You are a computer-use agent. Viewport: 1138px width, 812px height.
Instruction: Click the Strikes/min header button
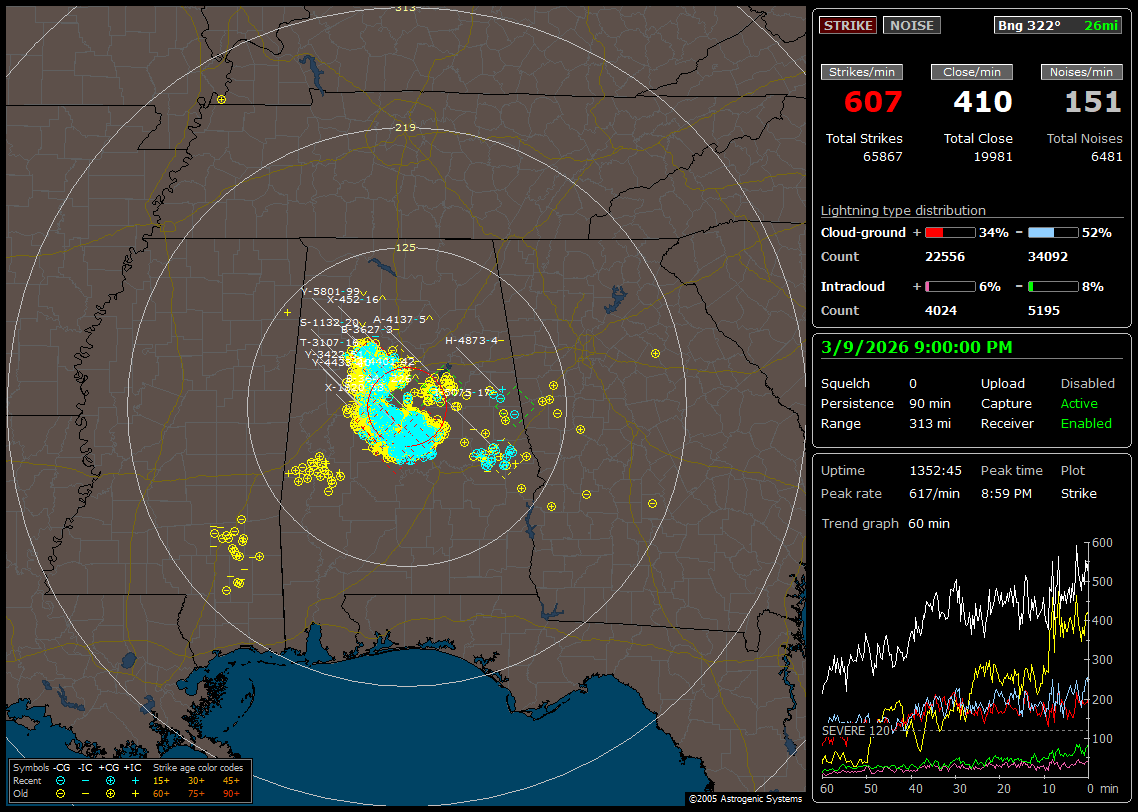[x=861, y=72]
